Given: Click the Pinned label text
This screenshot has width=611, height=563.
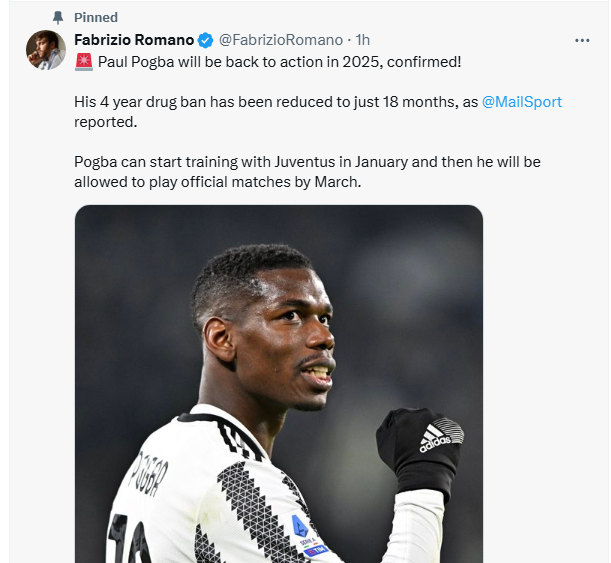Looking at the screenshot, I should (x=96, y=18).
